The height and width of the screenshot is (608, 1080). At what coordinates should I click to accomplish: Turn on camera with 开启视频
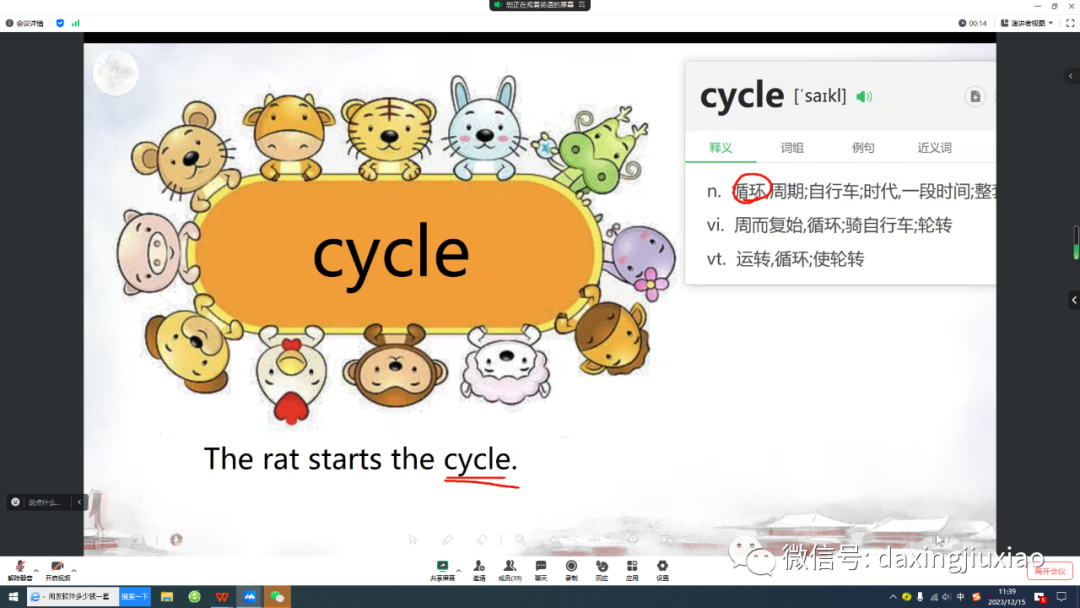tap(57, 569)
